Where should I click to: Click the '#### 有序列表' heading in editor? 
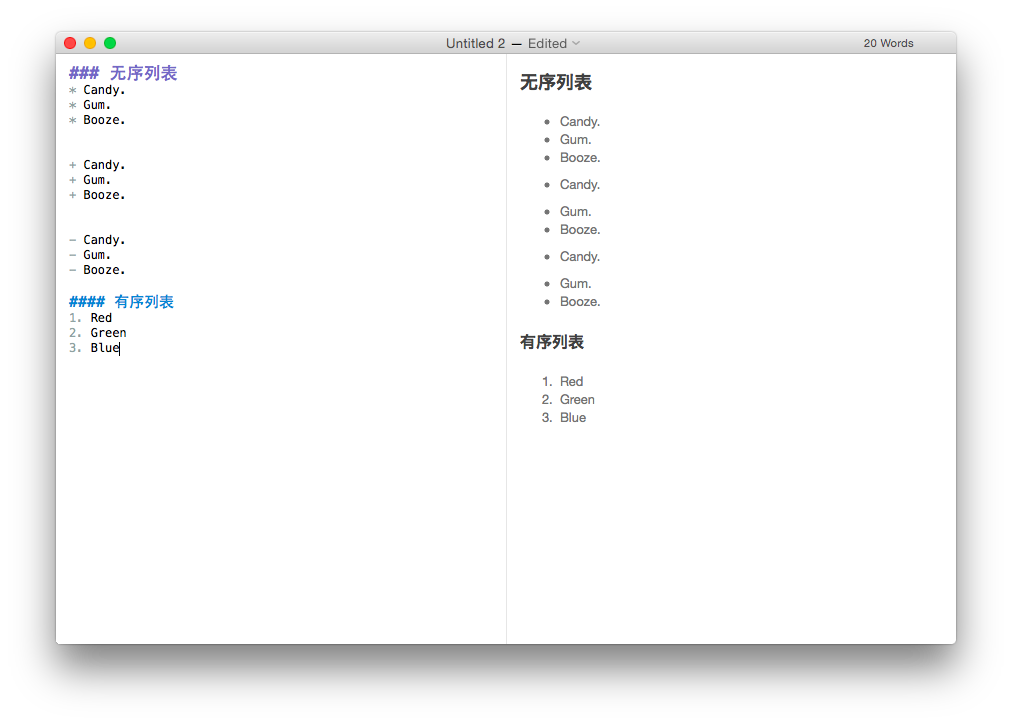[121, 301]
